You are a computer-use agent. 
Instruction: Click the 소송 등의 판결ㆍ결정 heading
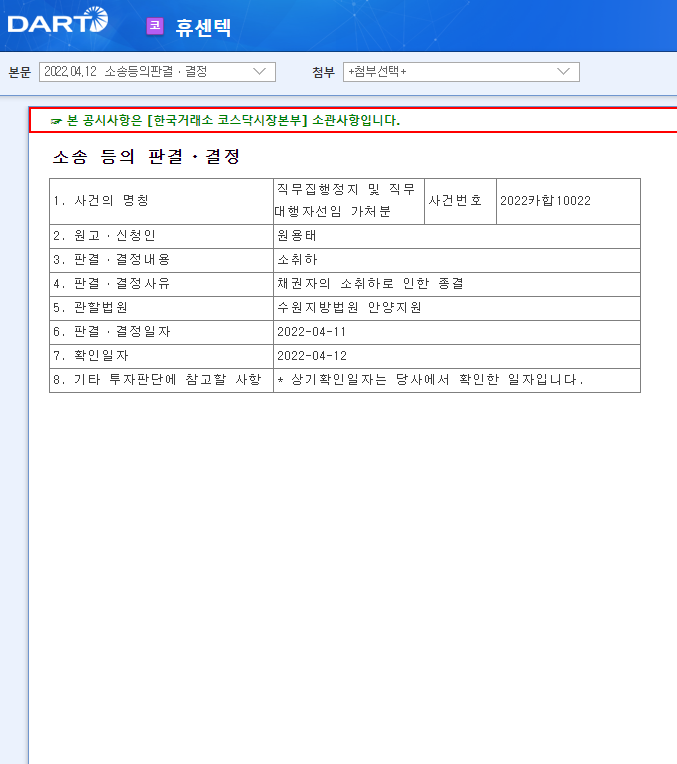(x=146, y=157)
